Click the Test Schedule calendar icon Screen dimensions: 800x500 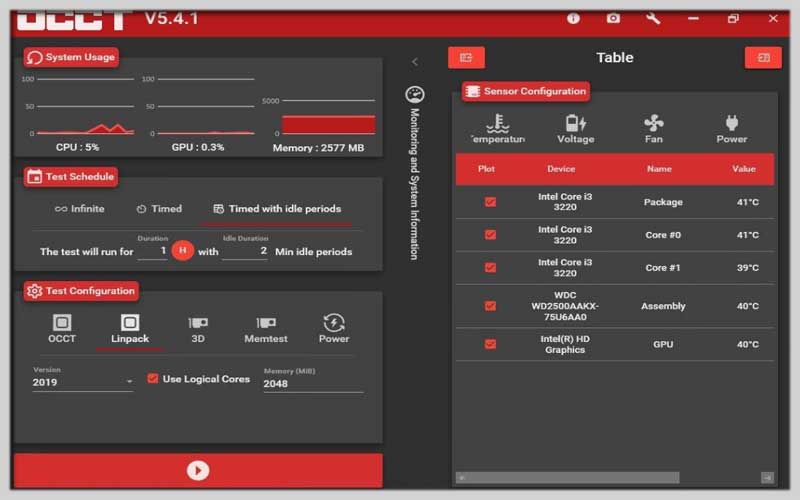pyautogui.click(x=34, y=177)
